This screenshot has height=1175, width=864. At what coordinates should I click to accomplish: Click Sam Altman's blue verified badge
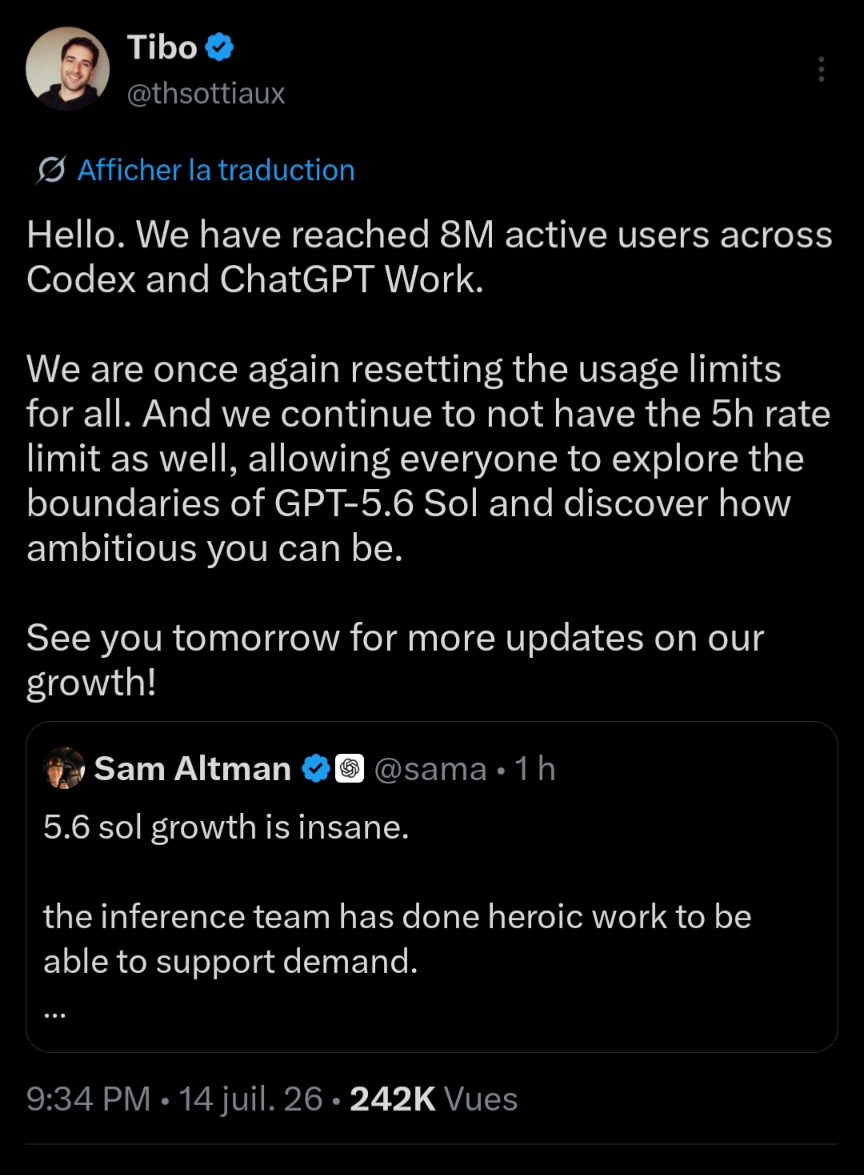(x=315, y=769)
